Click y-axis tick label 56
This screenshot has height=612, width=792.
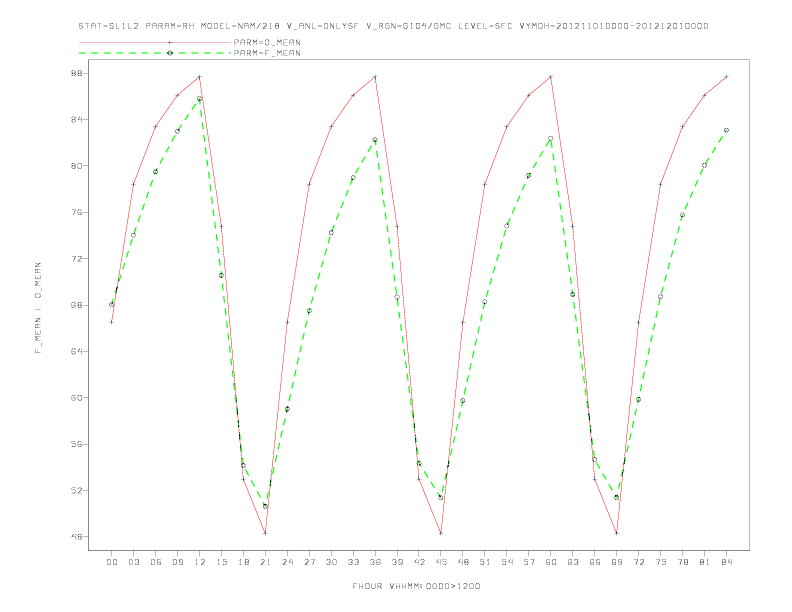click(x=76, y=444)
